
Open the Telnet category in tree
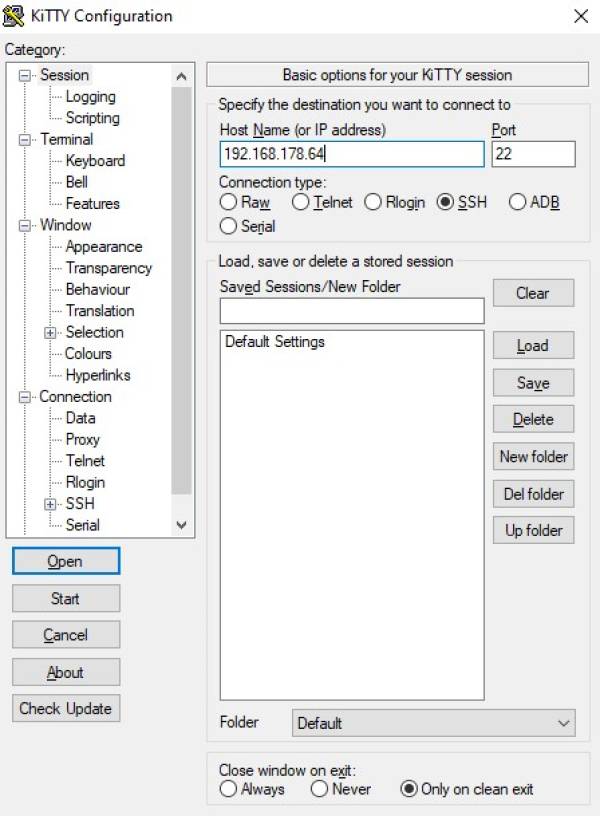85,461
